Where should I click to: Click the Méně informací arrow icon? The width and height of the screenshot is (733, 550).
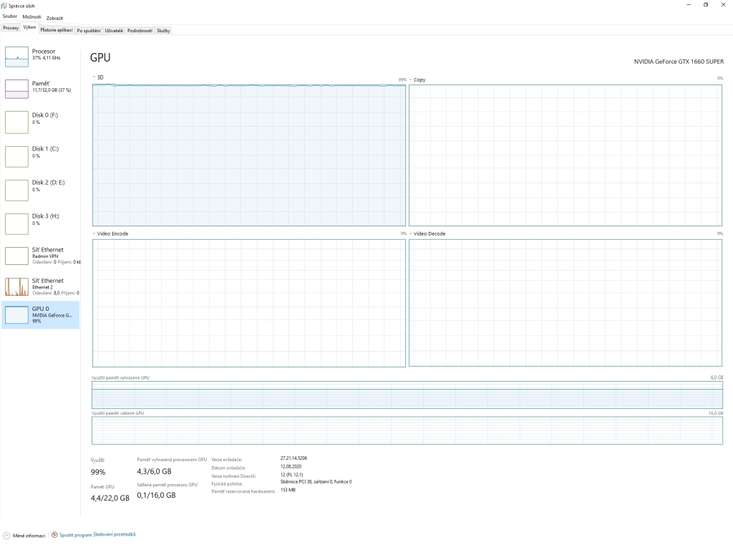coord(7,536)
